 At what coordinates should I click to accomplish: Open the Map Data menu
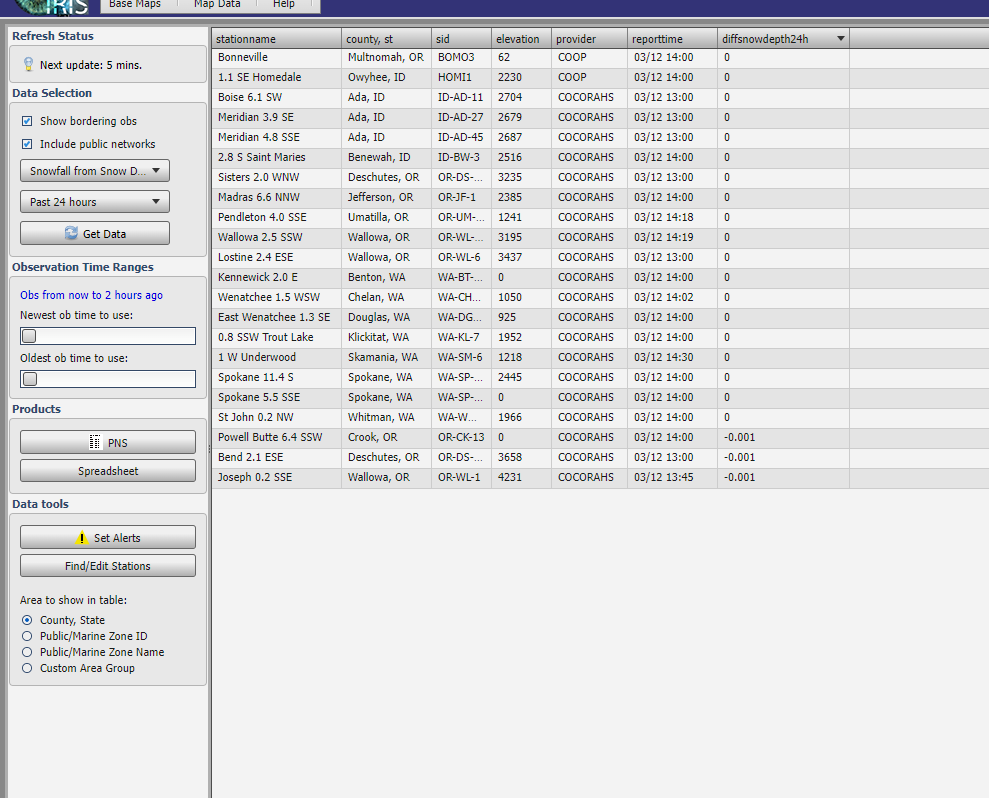(x=217, y=5)
